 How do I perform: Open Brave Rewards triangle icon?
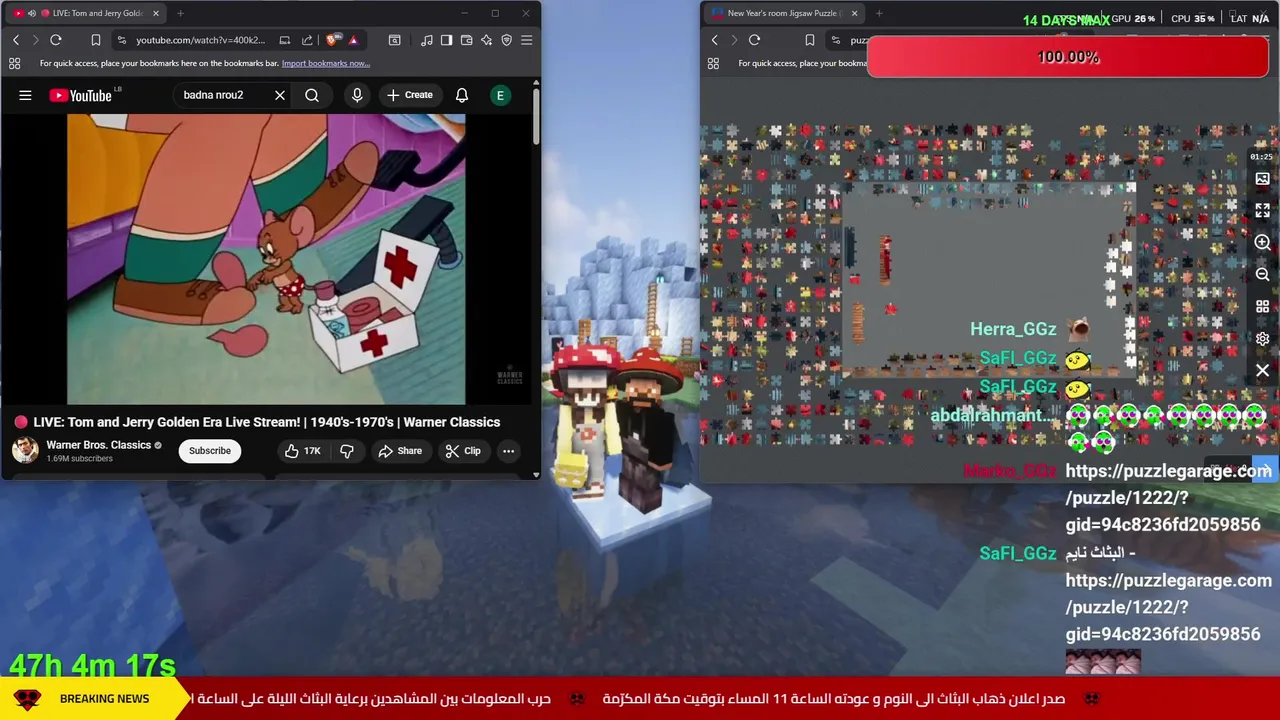(353, 40)
